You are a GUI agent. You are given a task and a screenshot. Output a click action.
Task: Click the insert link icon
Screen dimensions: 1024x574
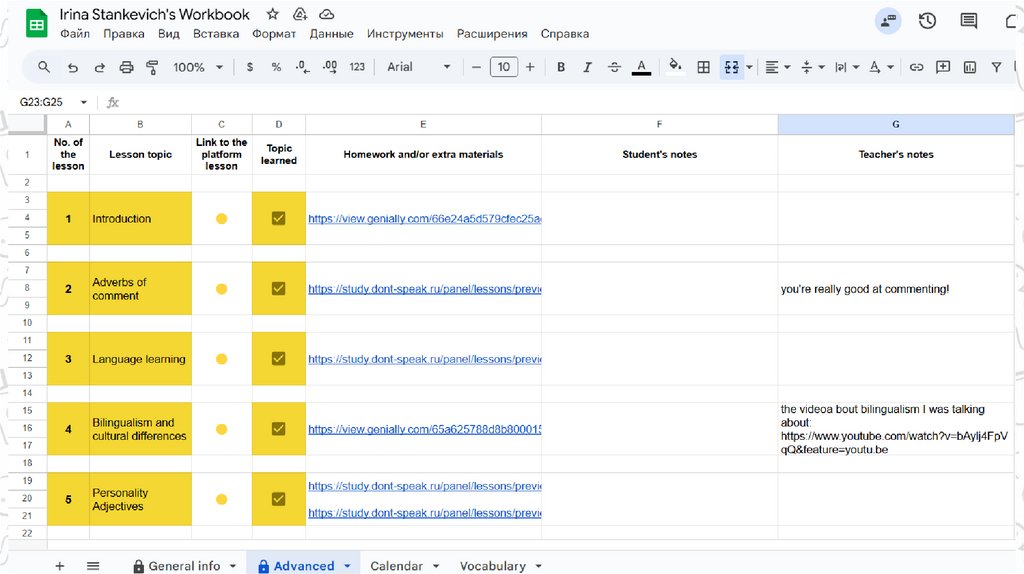click(x=916, y=67)
